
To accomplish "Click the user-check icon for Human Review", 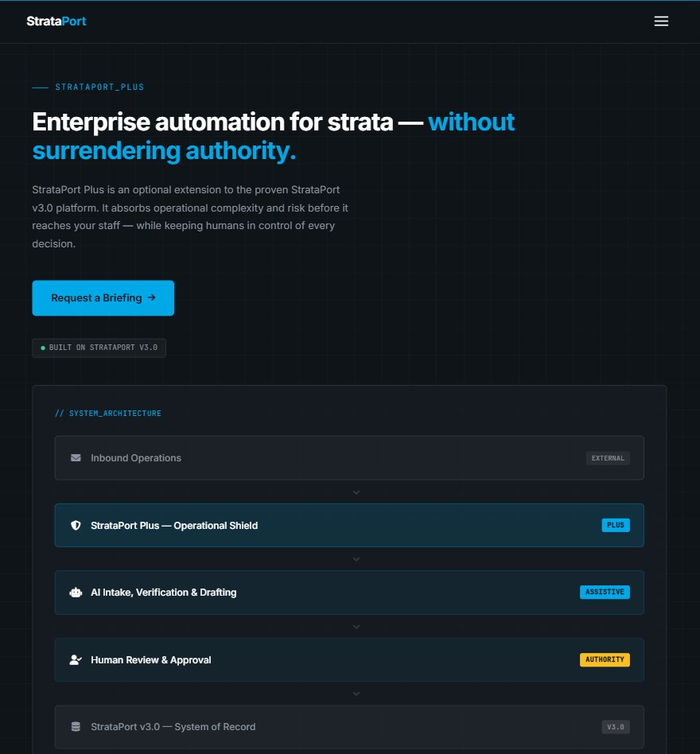I will 75,660.
